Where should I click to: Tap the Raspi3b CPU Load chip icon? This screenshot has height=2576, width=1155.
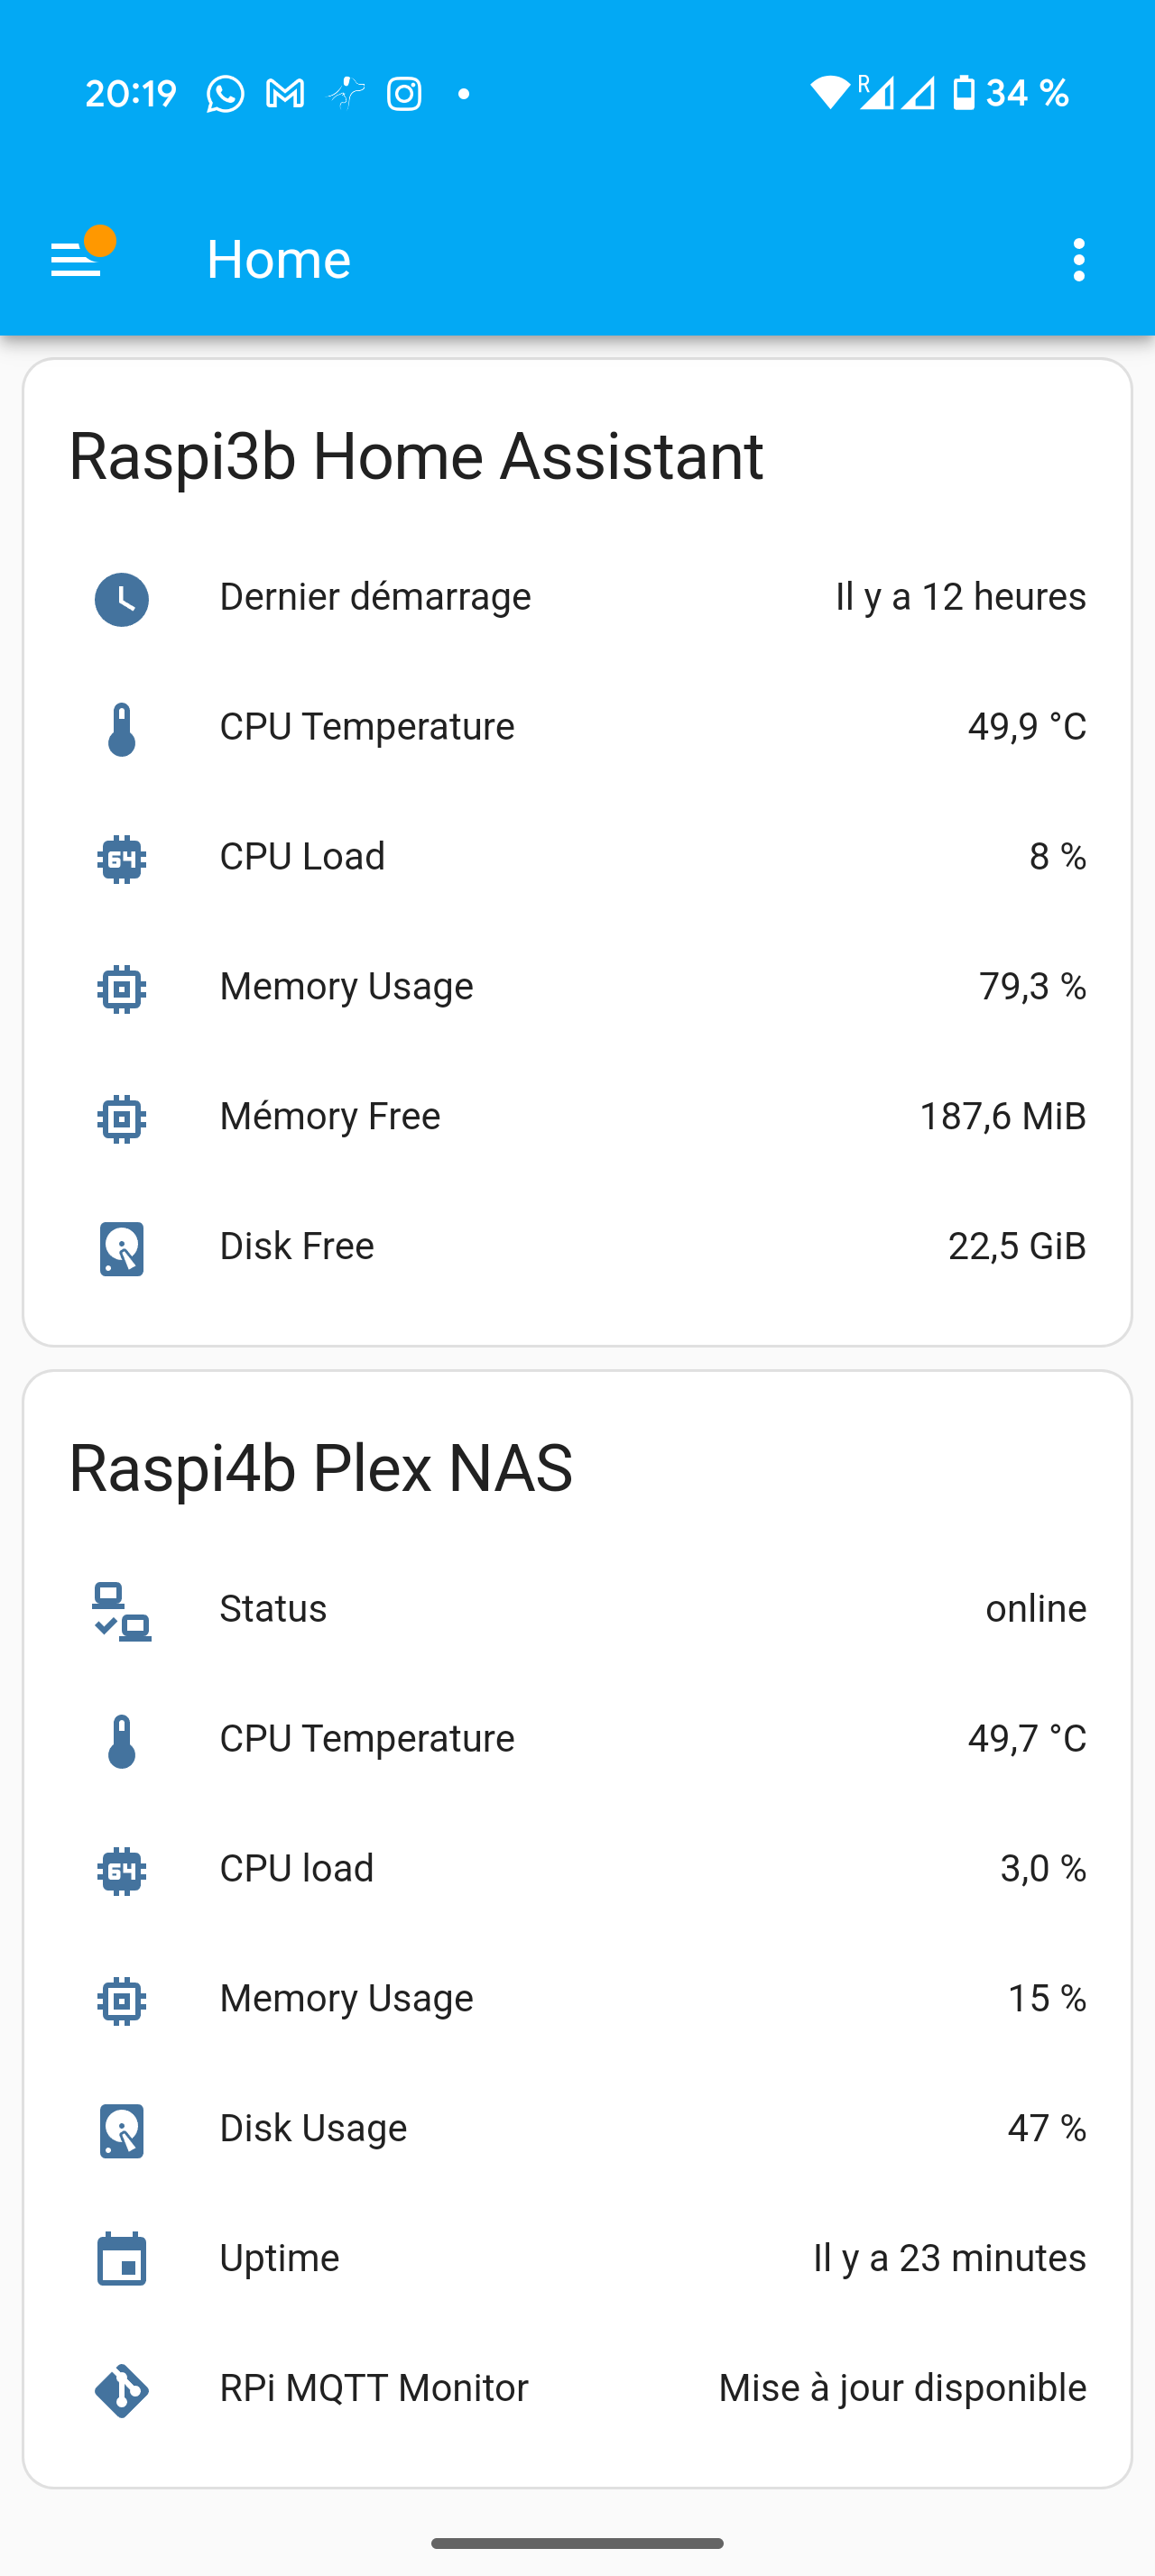122,859
